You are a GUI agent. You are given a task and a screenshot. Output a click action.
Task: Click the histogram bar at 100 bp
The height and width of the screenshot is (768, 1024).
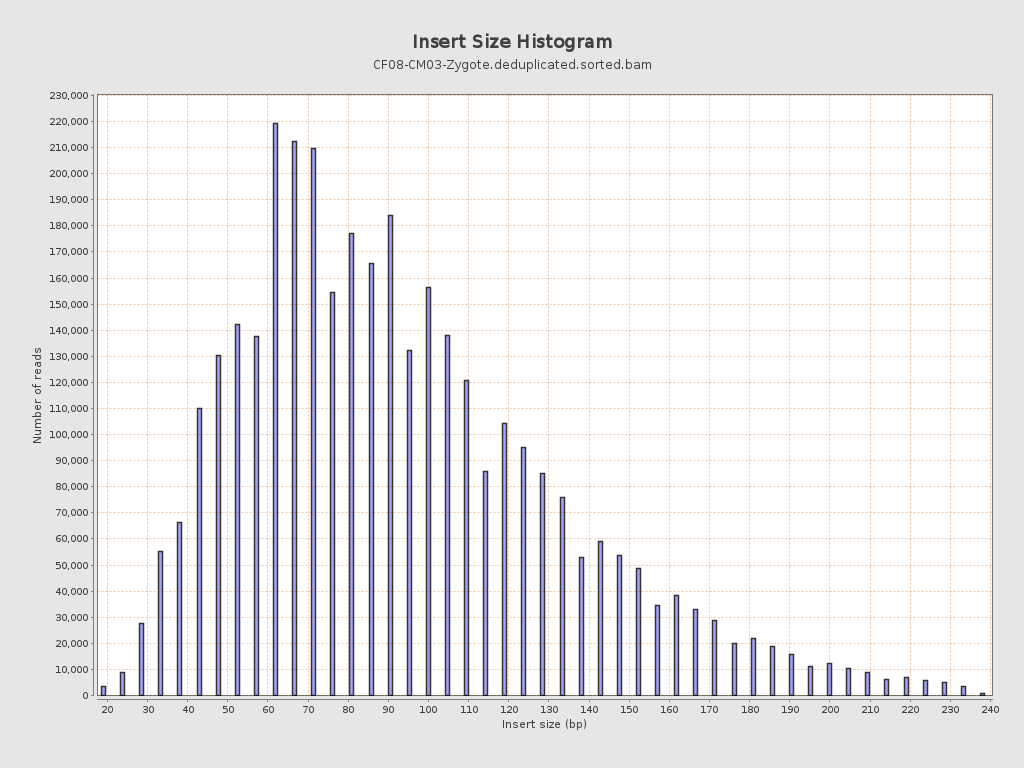[x=428, y=492]
